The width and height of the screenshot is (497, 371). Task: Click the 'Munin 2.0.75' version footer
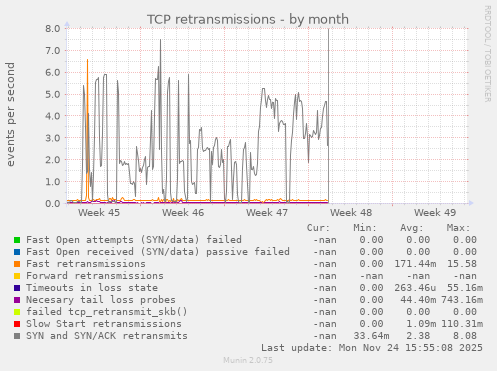point(248,360)
